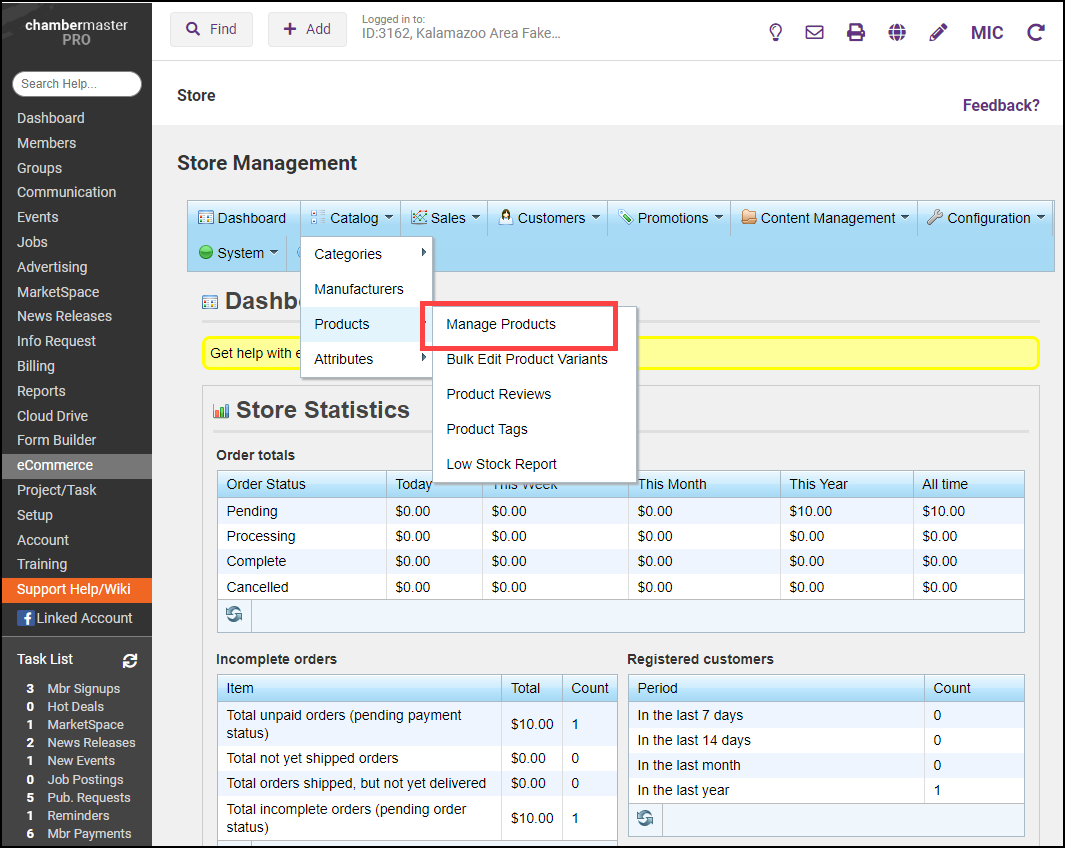Refresh the Order totals table

coord(234,615)
